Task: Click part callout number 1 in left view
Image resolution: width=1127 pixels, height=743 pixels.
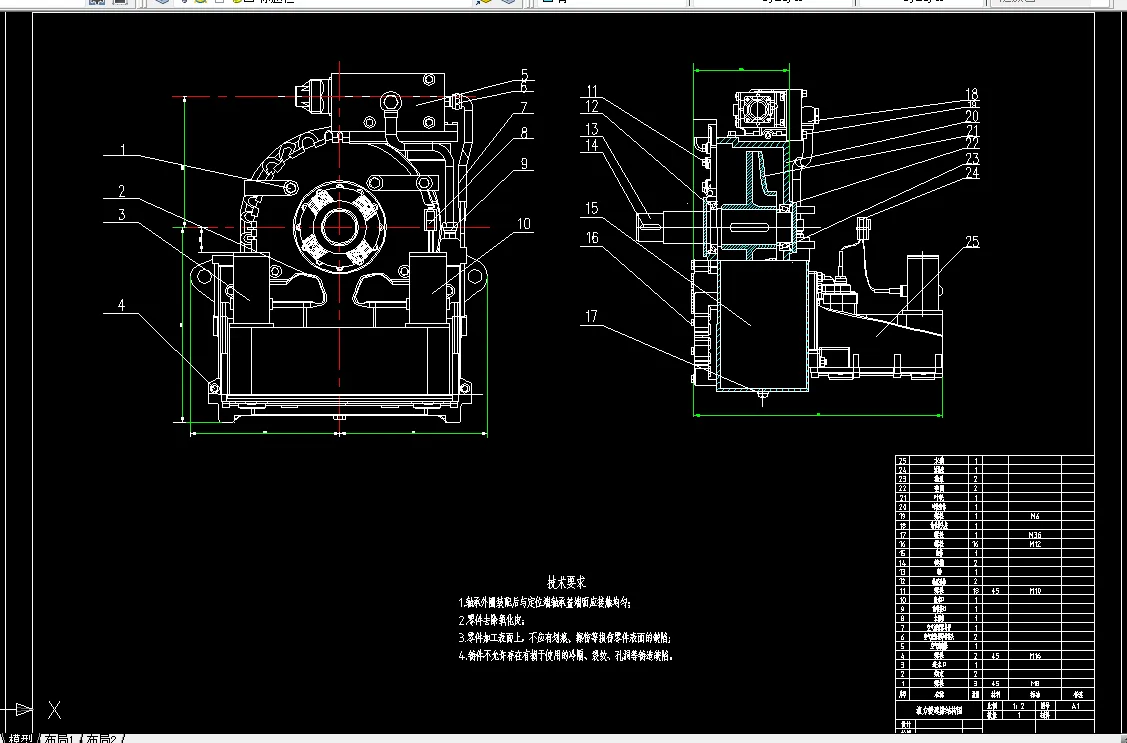Action: click(x=123, y=149)
